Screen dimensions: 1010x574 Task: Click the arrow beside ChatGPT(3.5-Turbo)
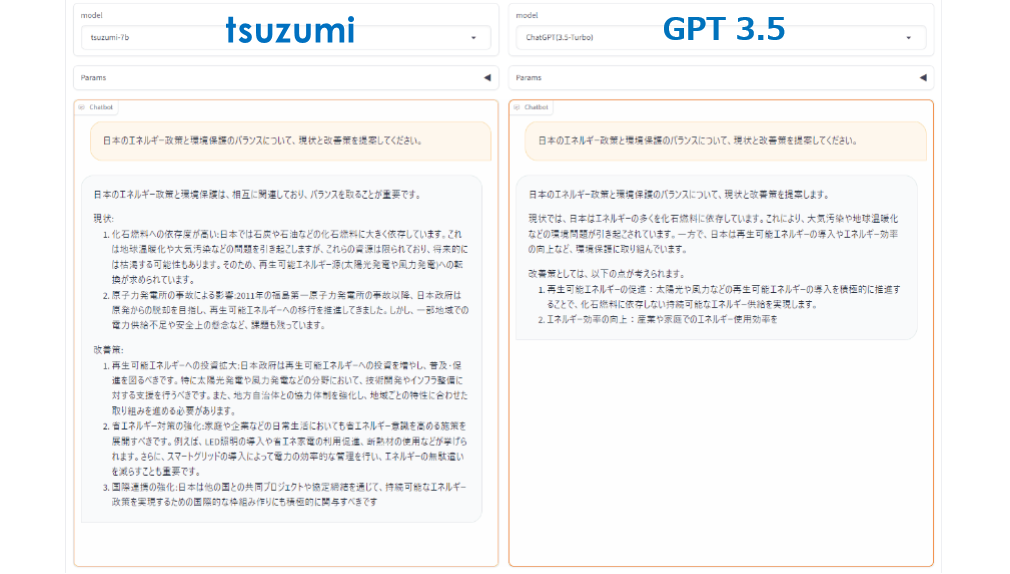click(909, 38)
